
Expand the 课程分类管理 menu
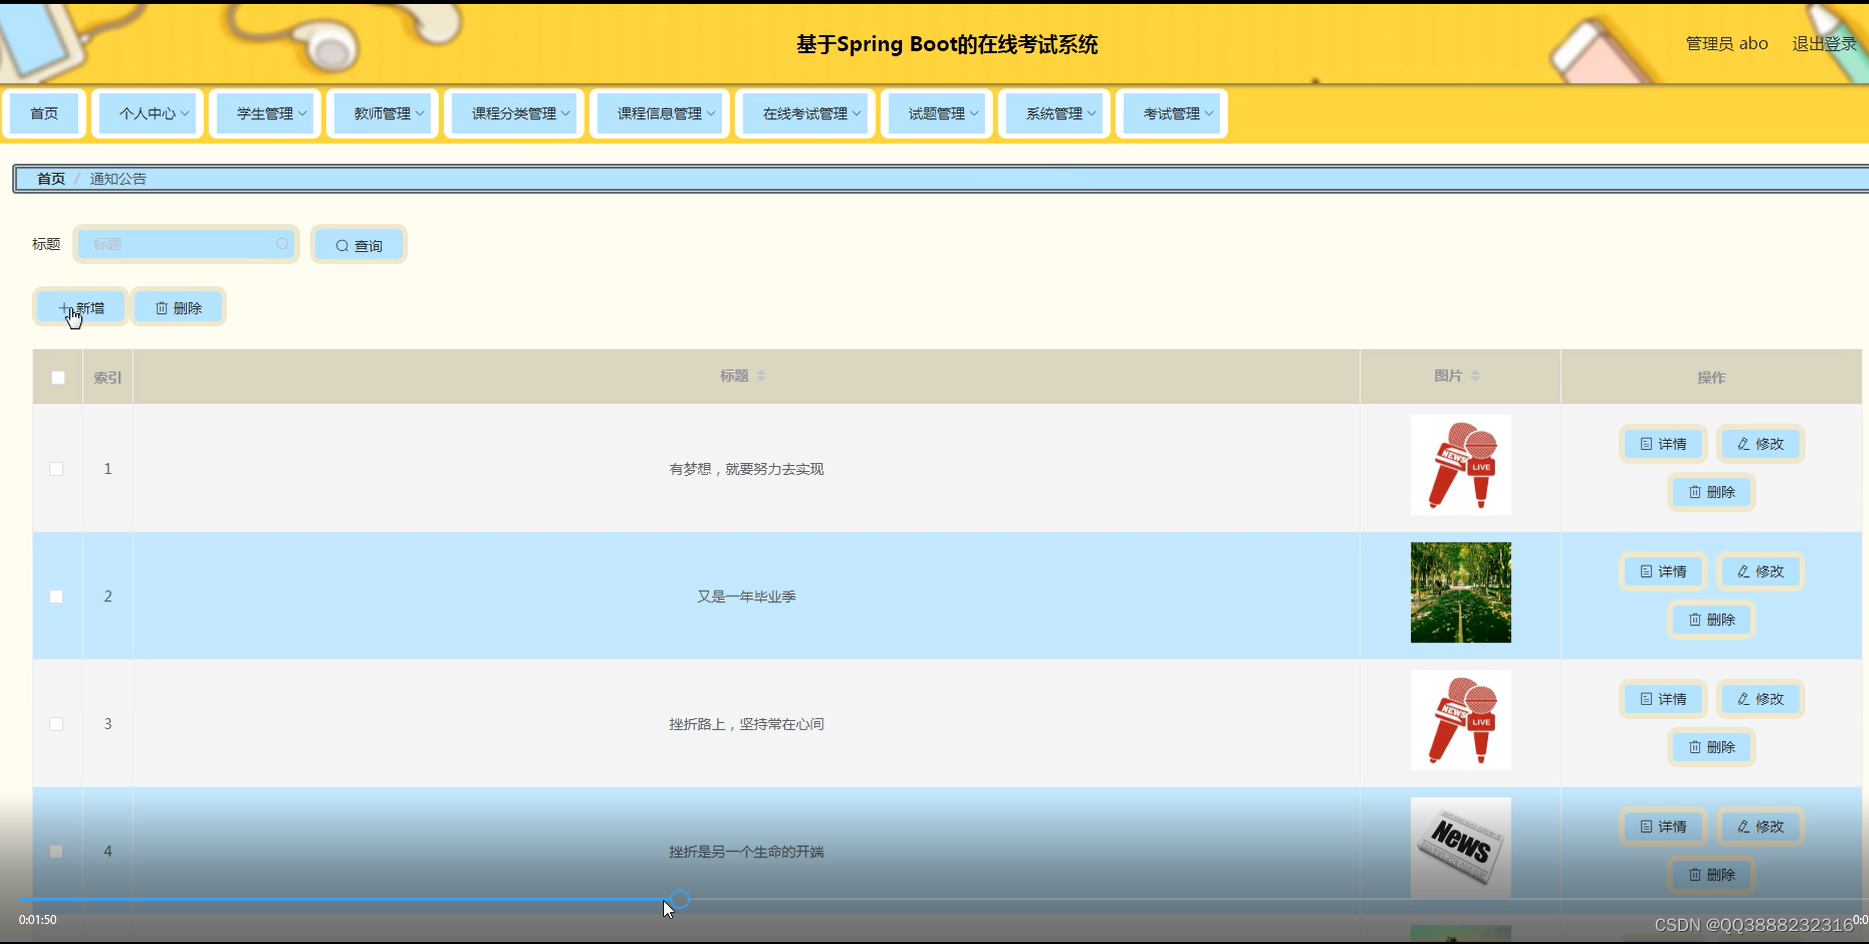(x=514, y=114)
